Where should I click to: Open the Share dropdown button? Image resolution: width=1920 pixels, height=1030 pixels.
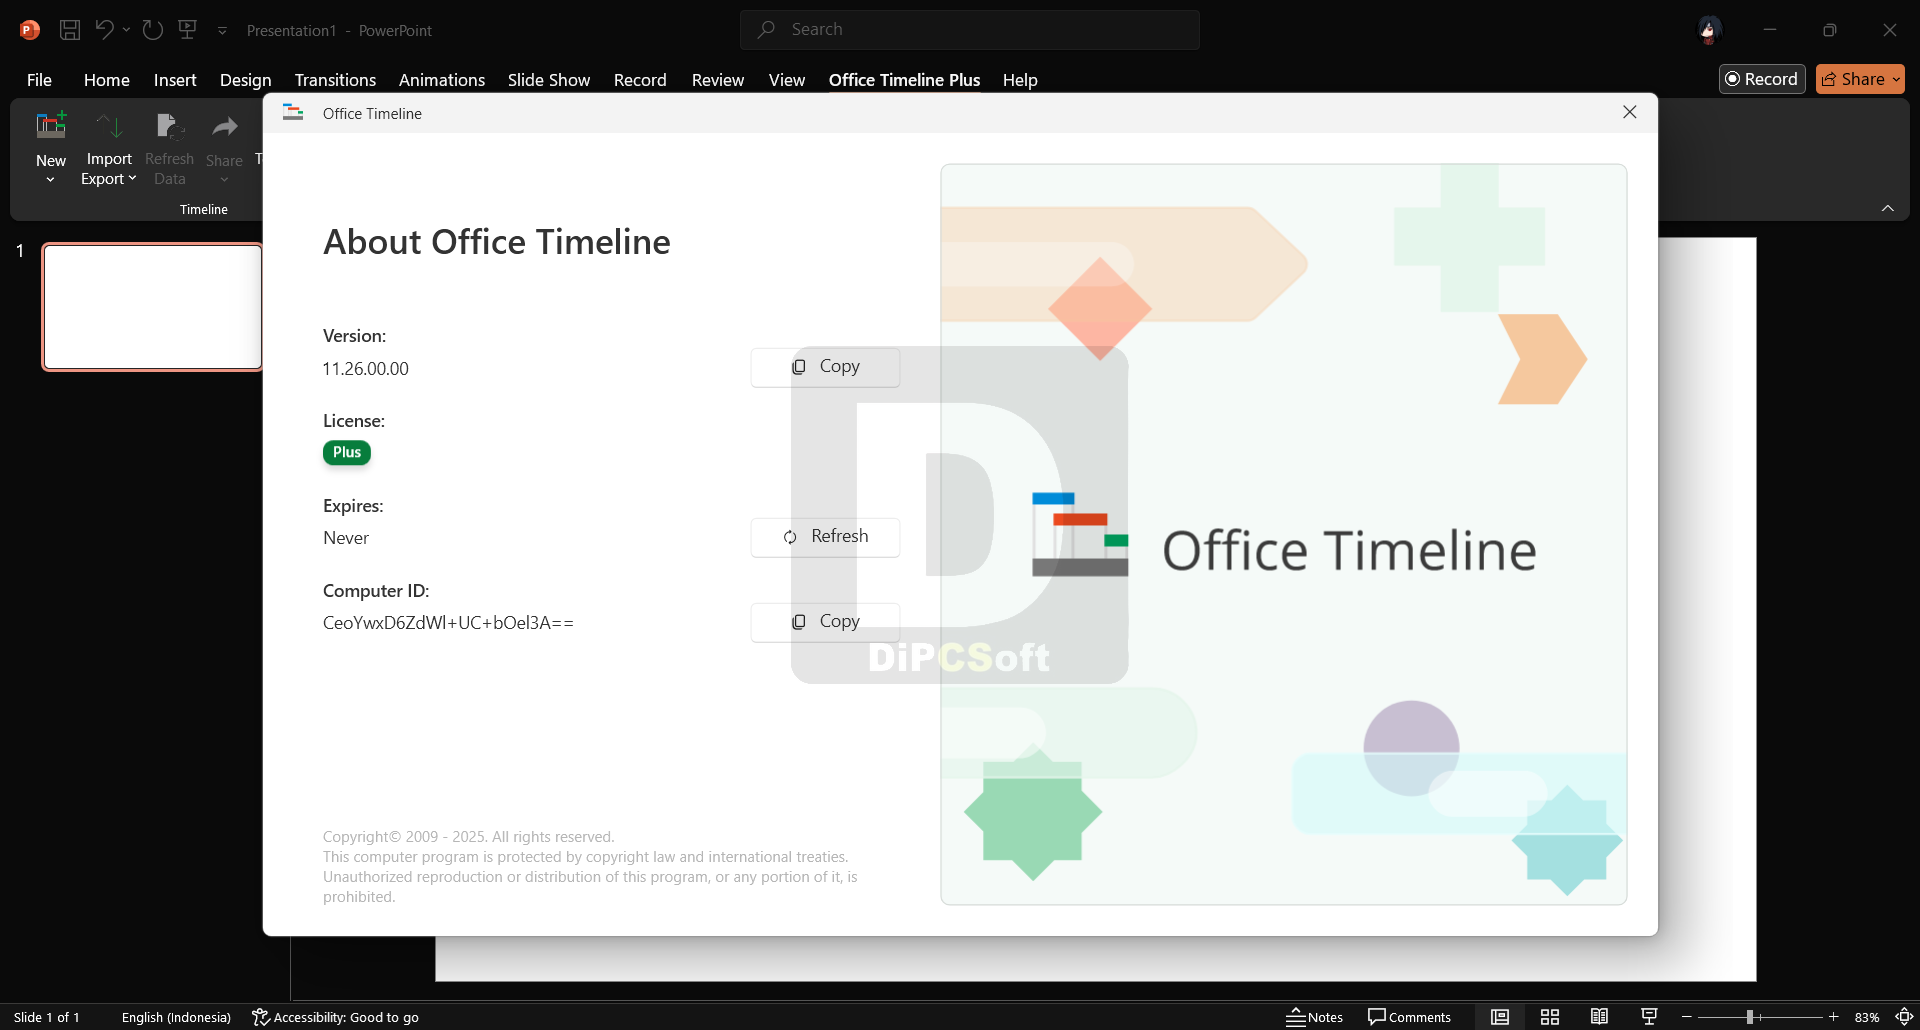pyautogui.click(x=1860, y=79)
